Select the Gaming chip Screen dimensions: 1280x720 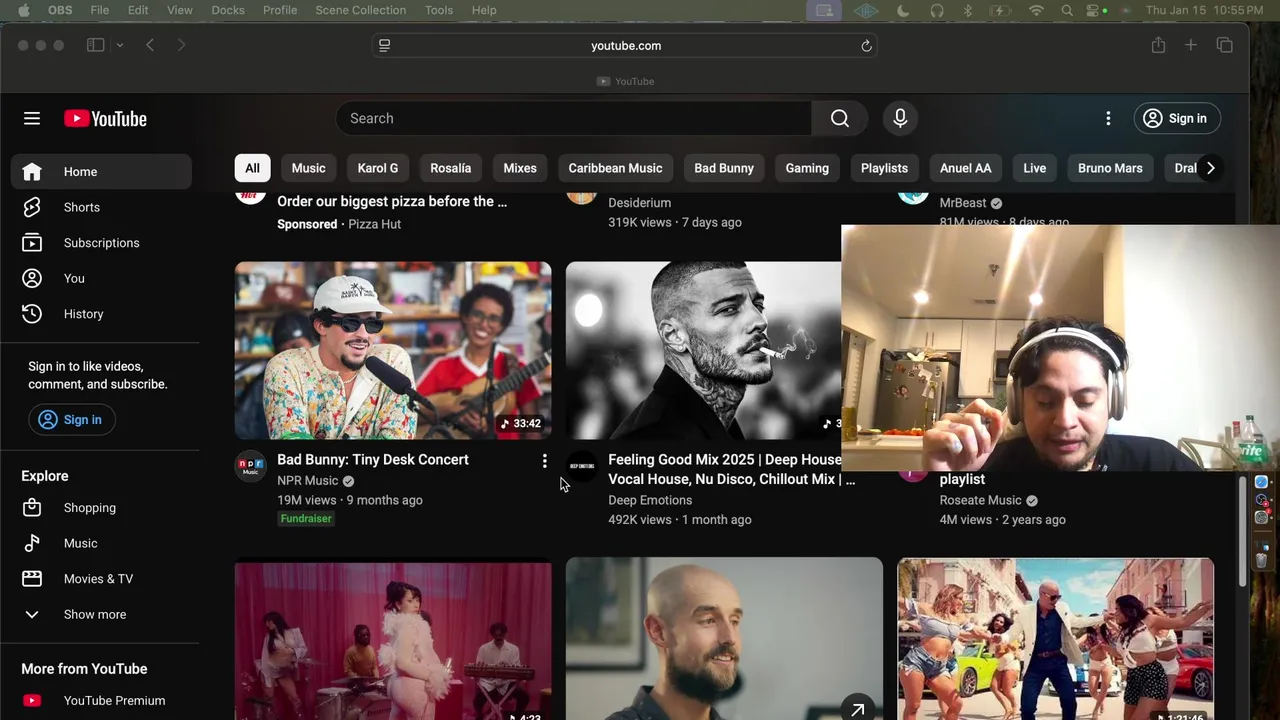pos(807,168)
